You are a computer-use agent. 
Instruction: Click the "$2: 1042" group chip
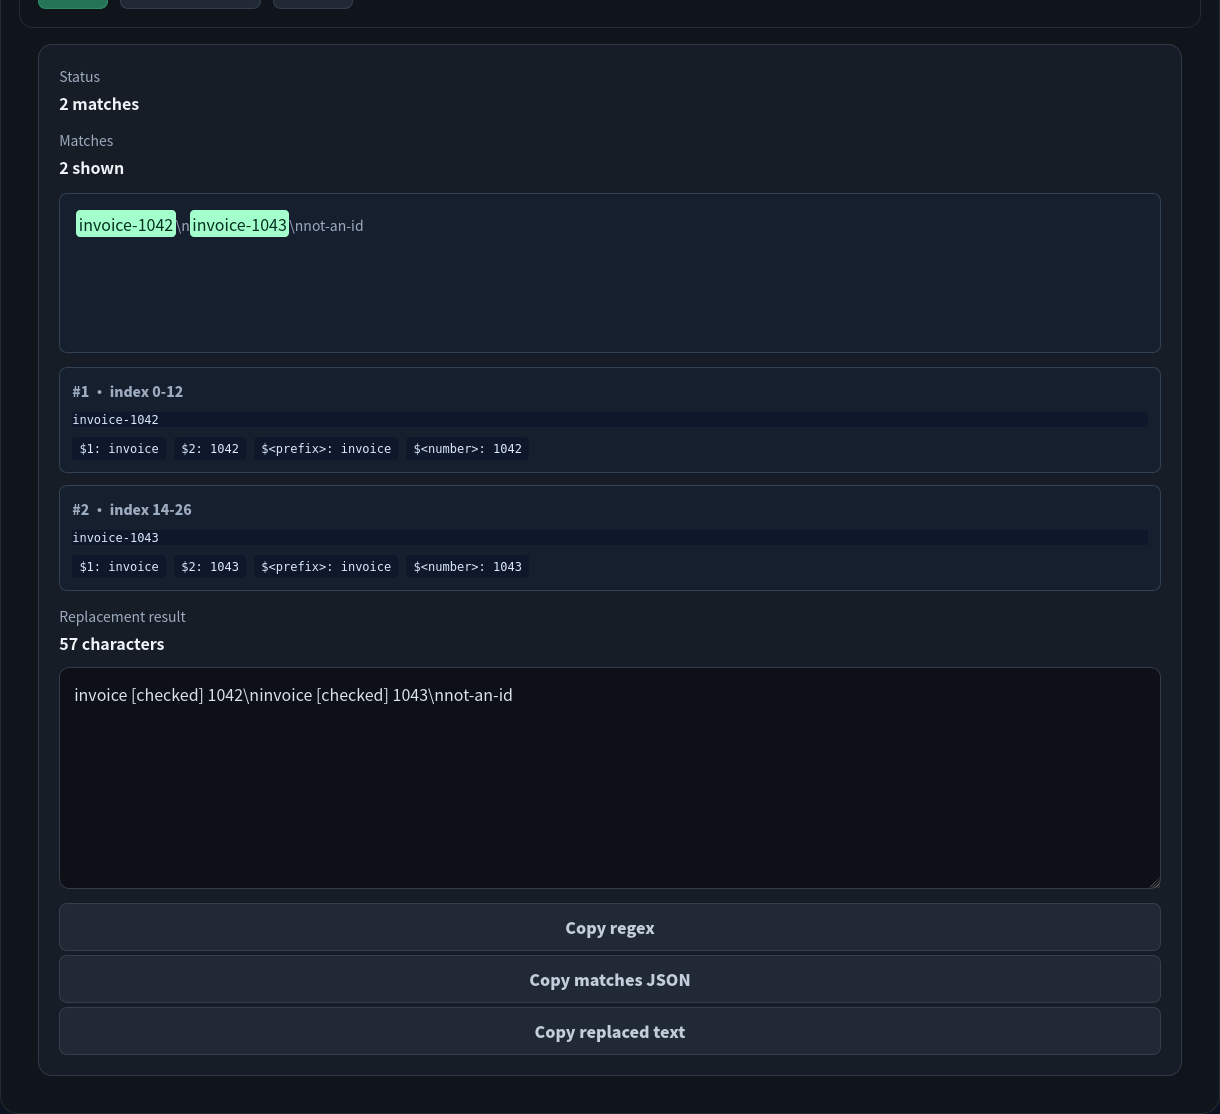[210, 449]
